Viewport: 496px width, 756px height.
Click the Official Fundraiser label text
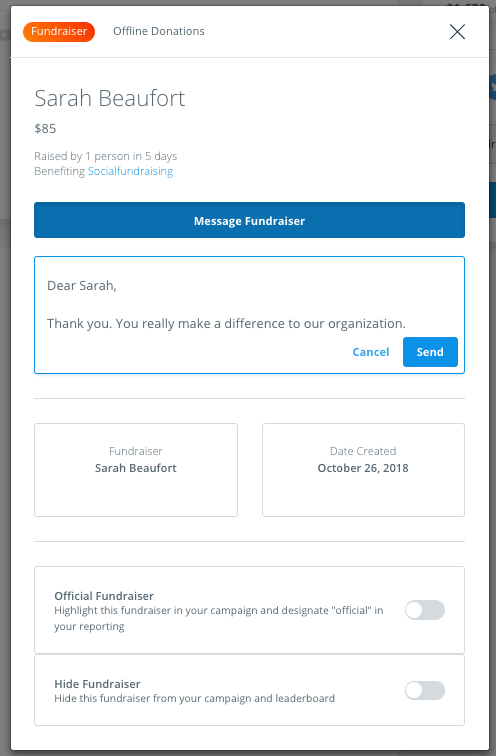[104, 596]
